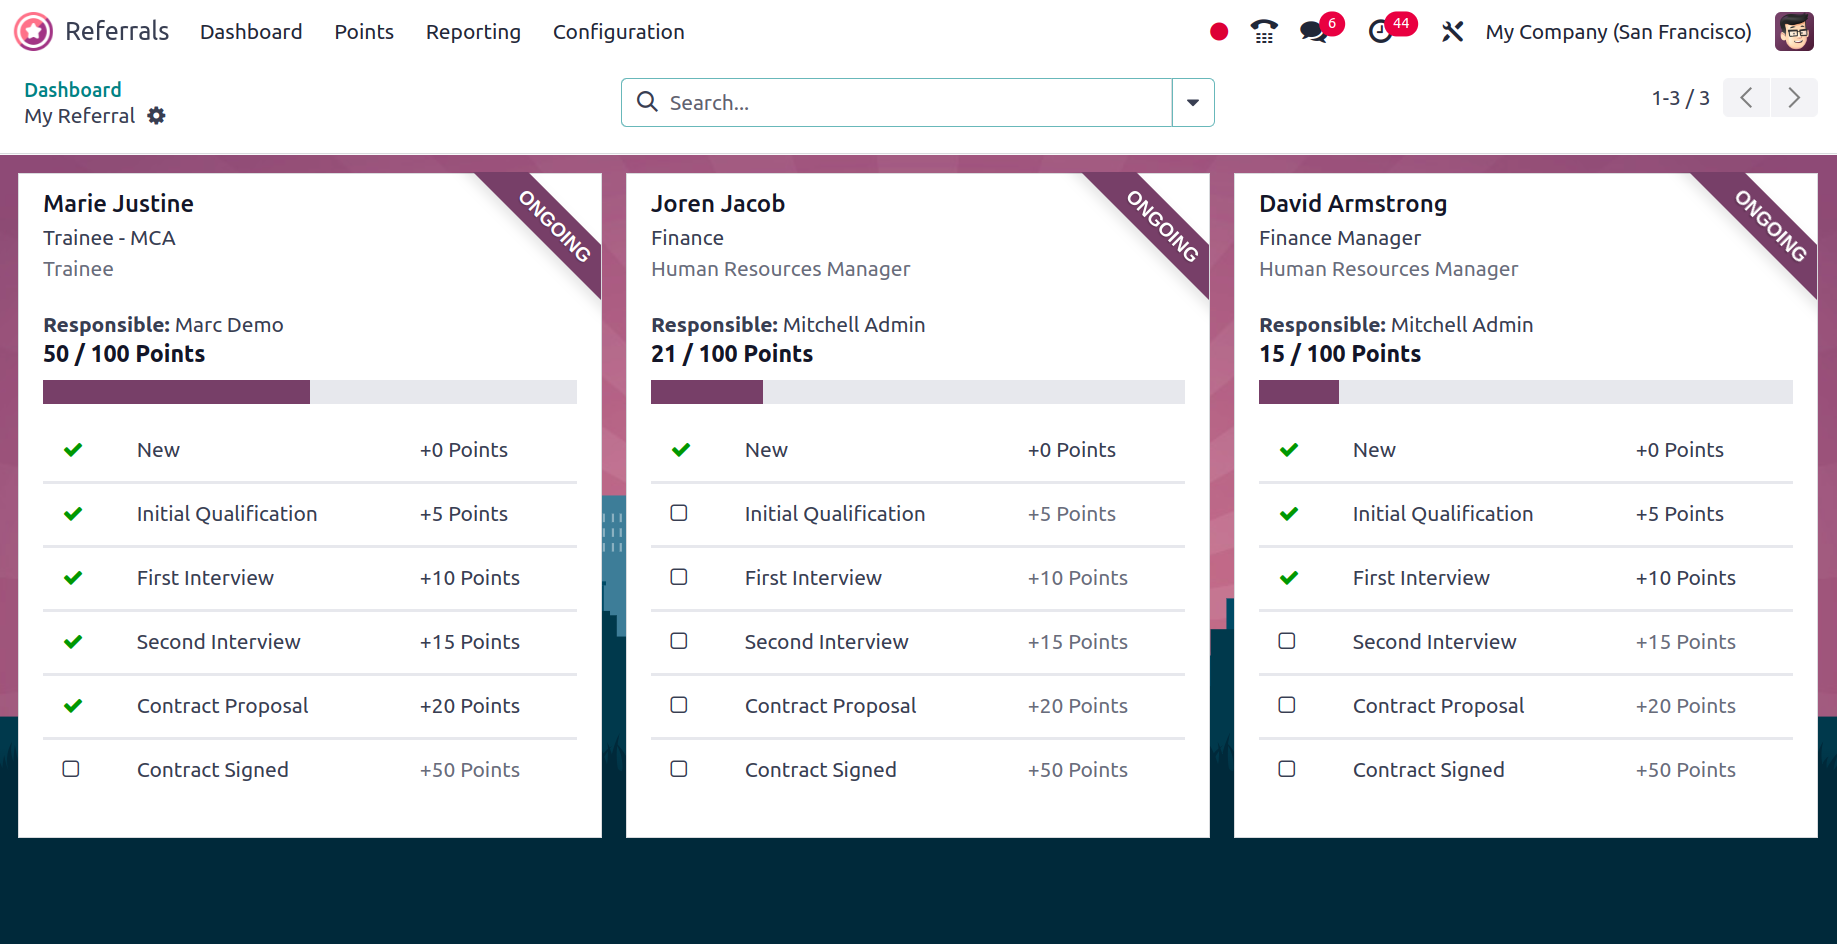This screenshot has height=944, width=1837.
Task: Open the developer tools icon
Action: pyautogui.click(x=1452, y=31)
